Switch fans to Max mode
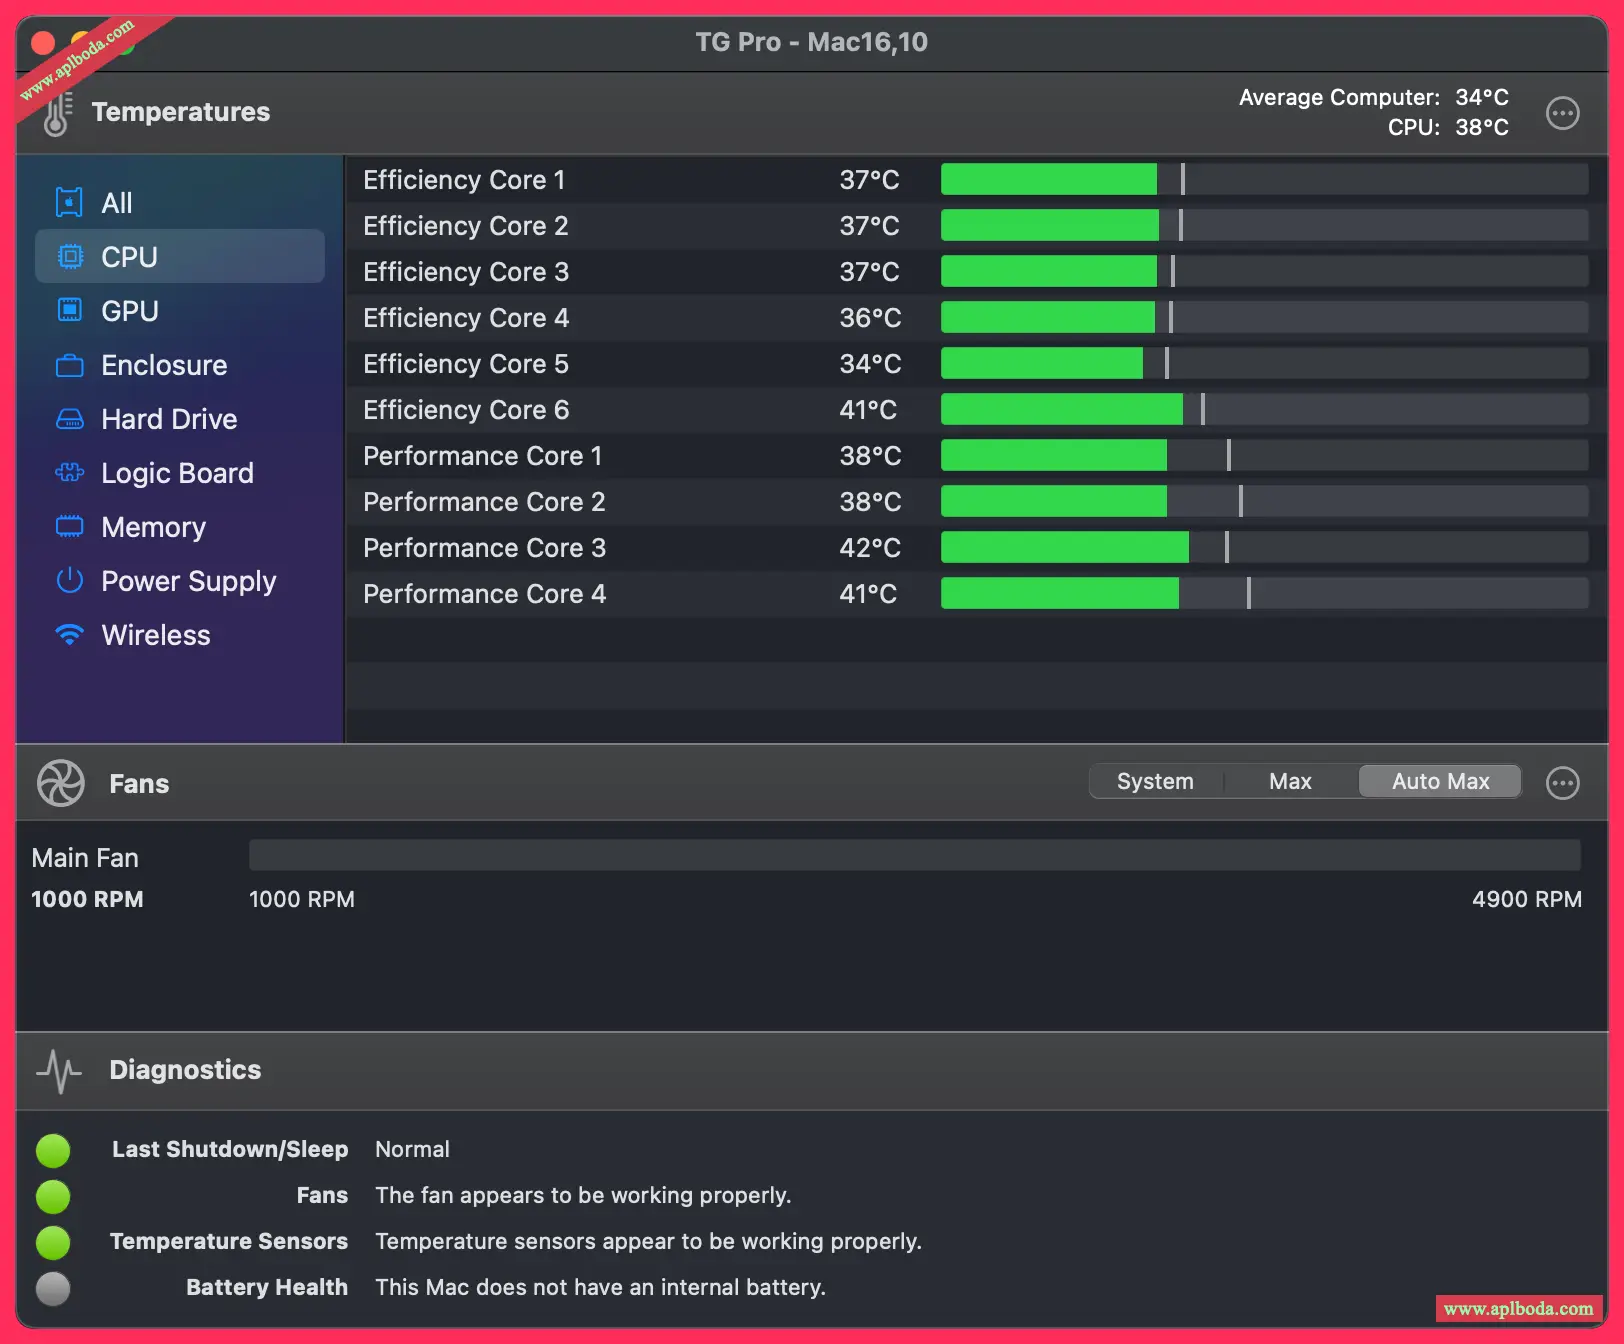Viewport: 1624px width, 1344px height. pyautogui.click(x=1290, y=781)
